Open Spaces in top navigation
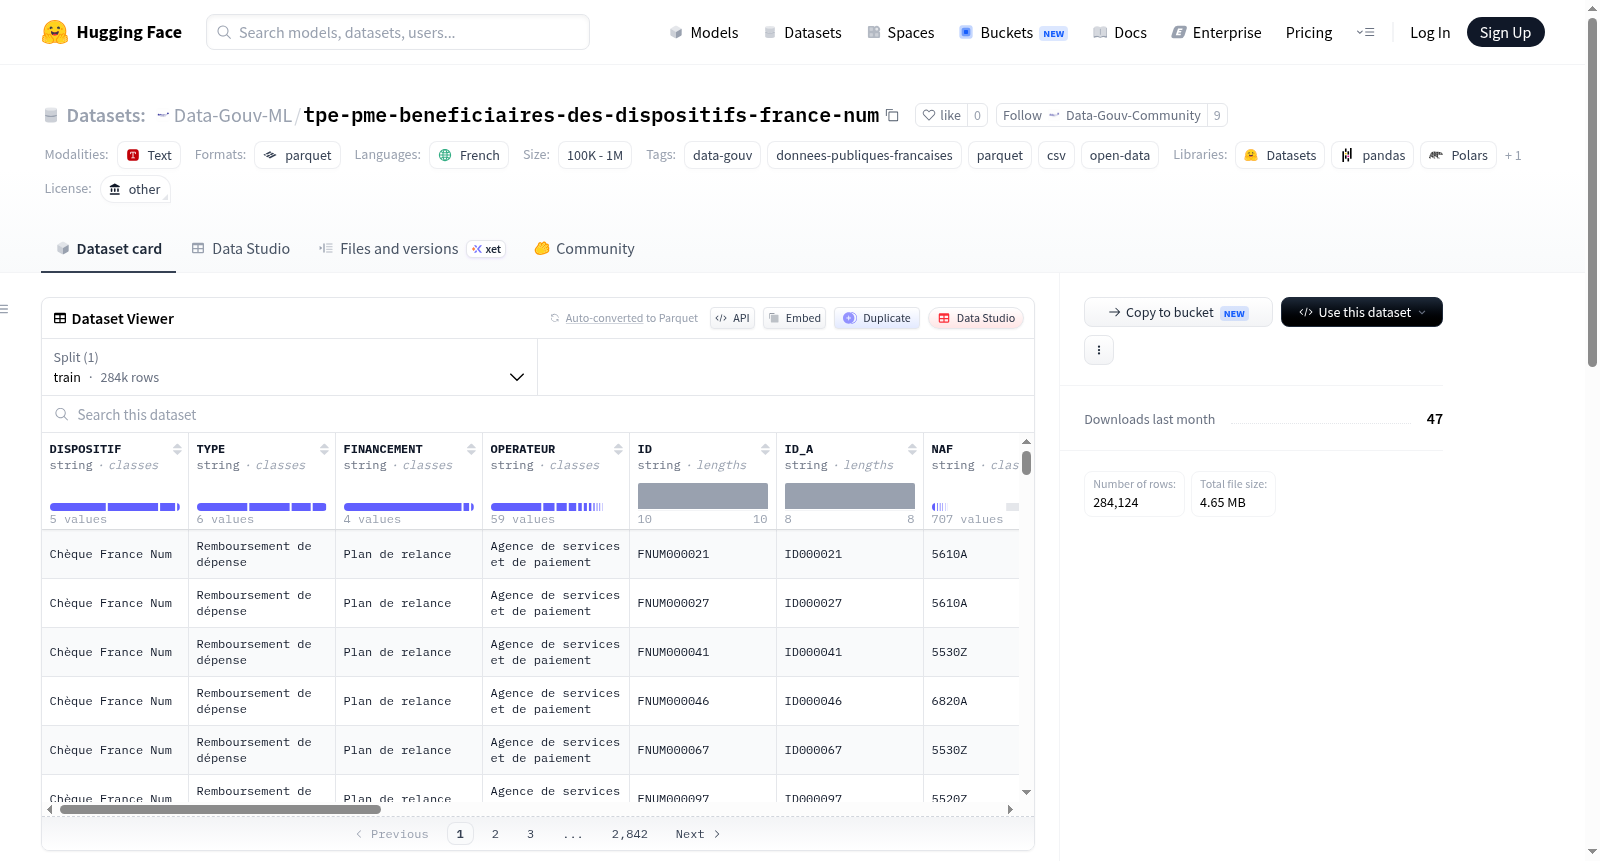This screenshot has width=1600, height=861. tap(900, 33)
